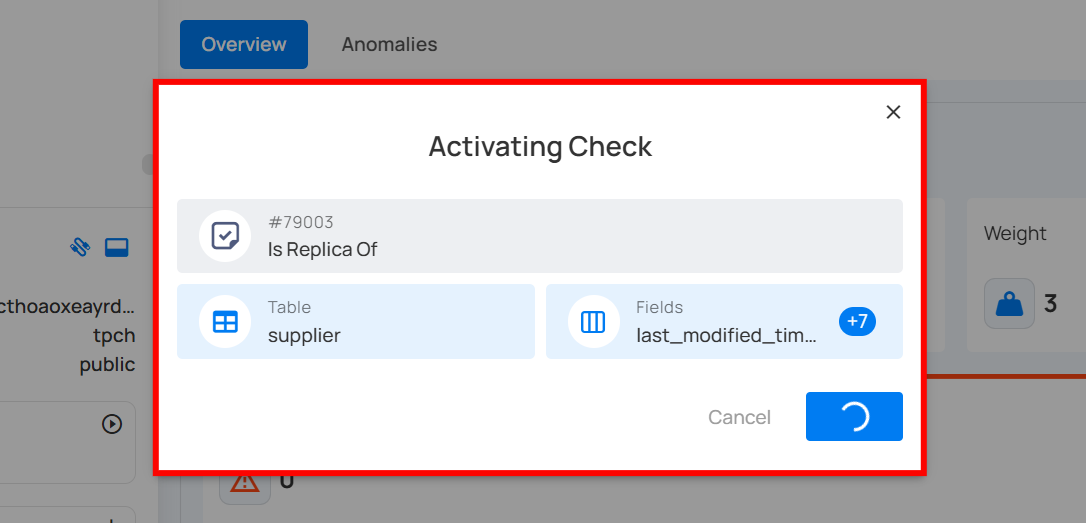The image size is (1086, 523).
Task: Switch to the Overview tab
Action: (x=244, y=44)
